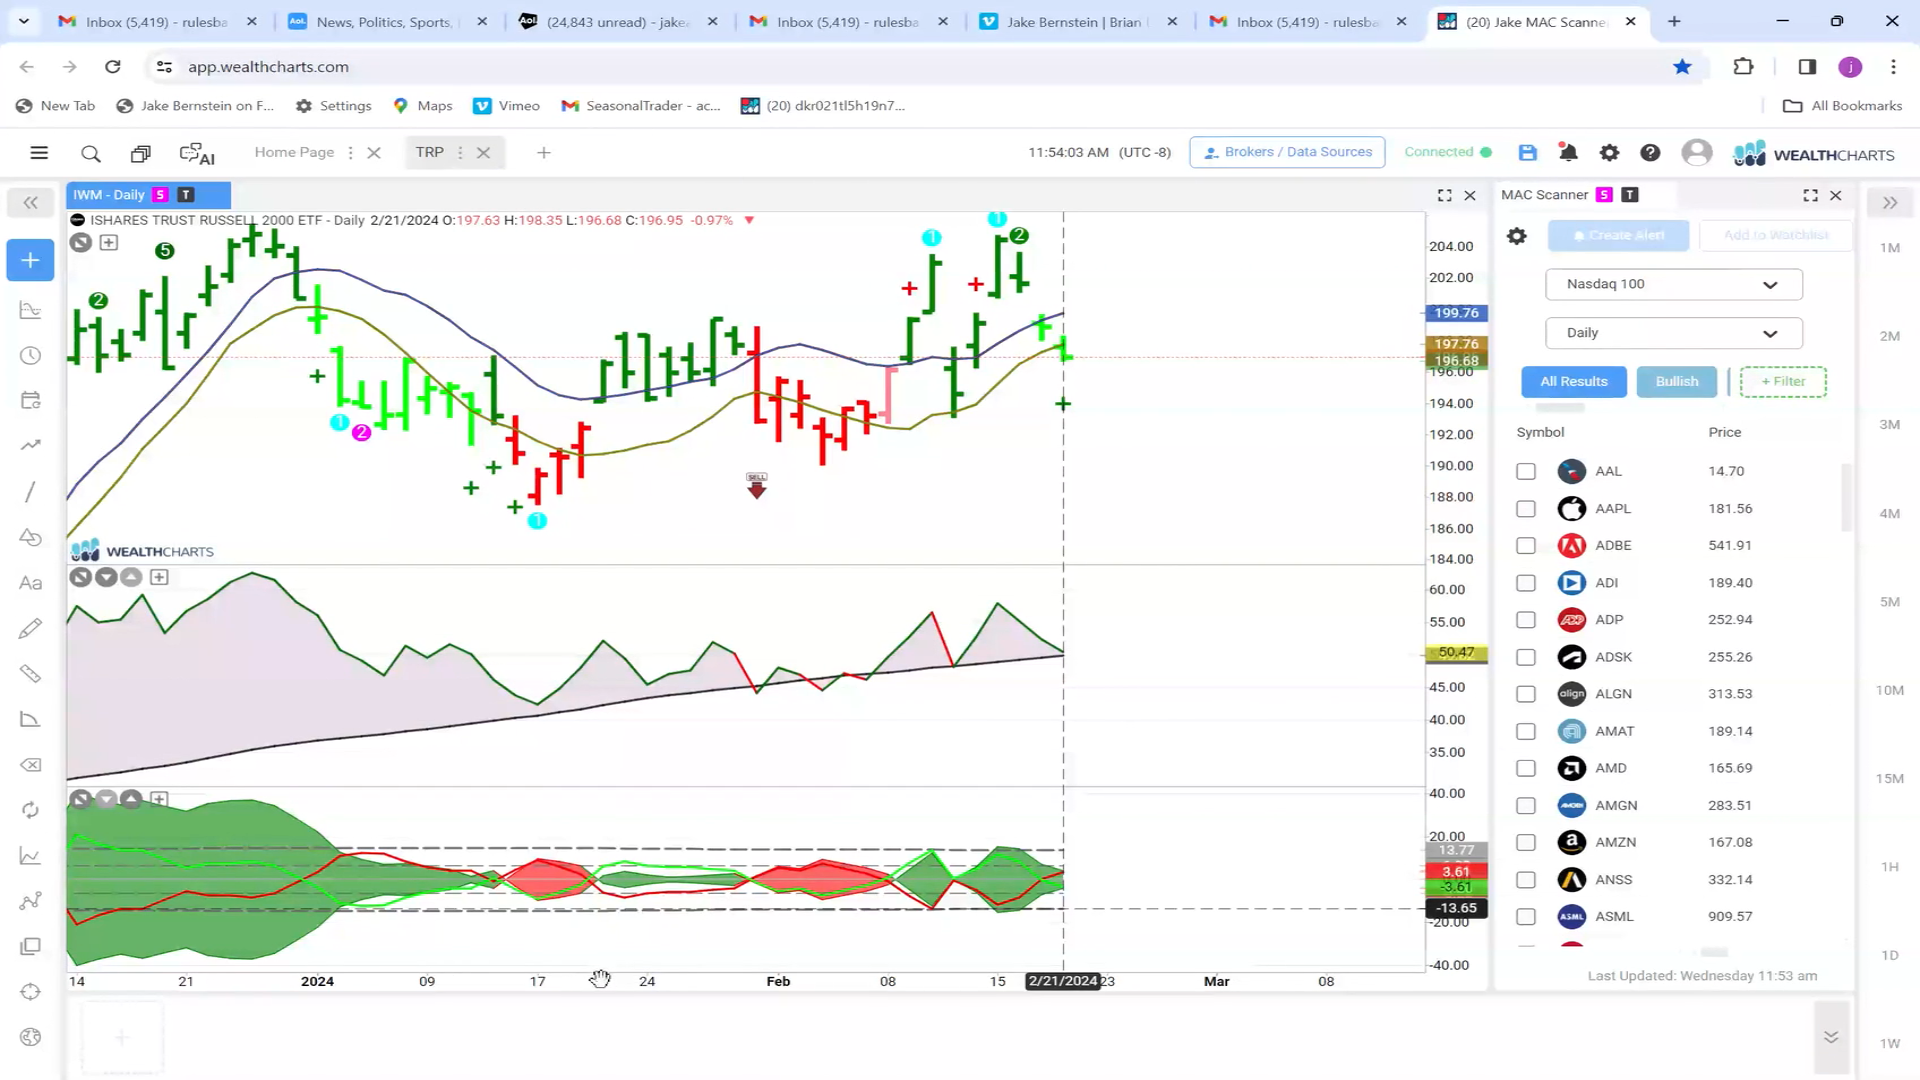Open the user profile avatar
The height and width of the screenshot is (1080, 1920).
[1696, 152]
